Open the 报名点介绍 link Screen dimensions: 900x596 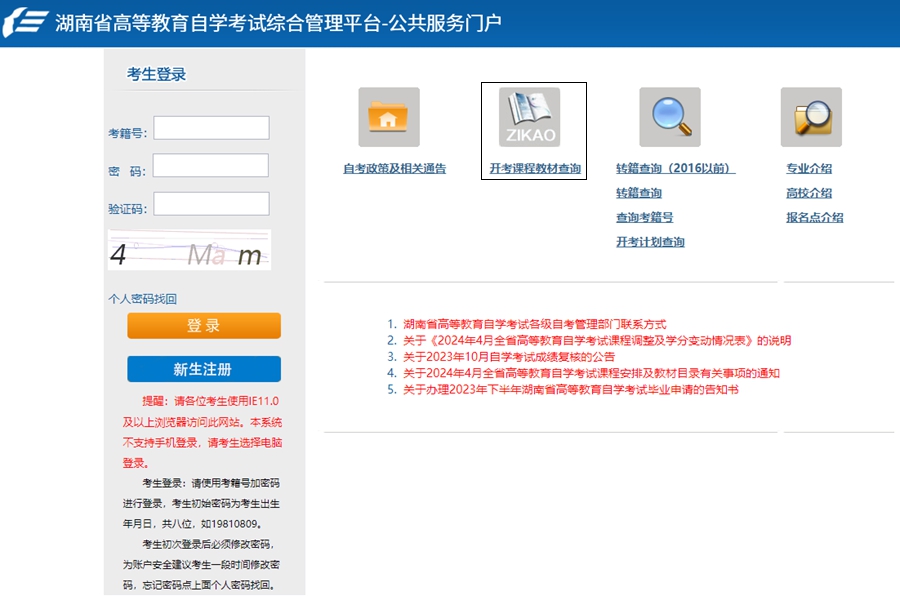click(x=814, y=217)
